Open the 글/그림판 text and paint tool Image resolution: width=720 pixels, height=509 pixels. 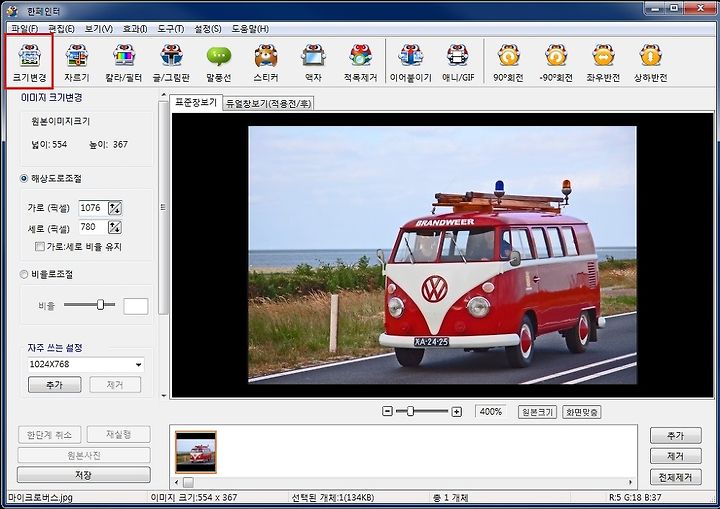click(171, 62)
